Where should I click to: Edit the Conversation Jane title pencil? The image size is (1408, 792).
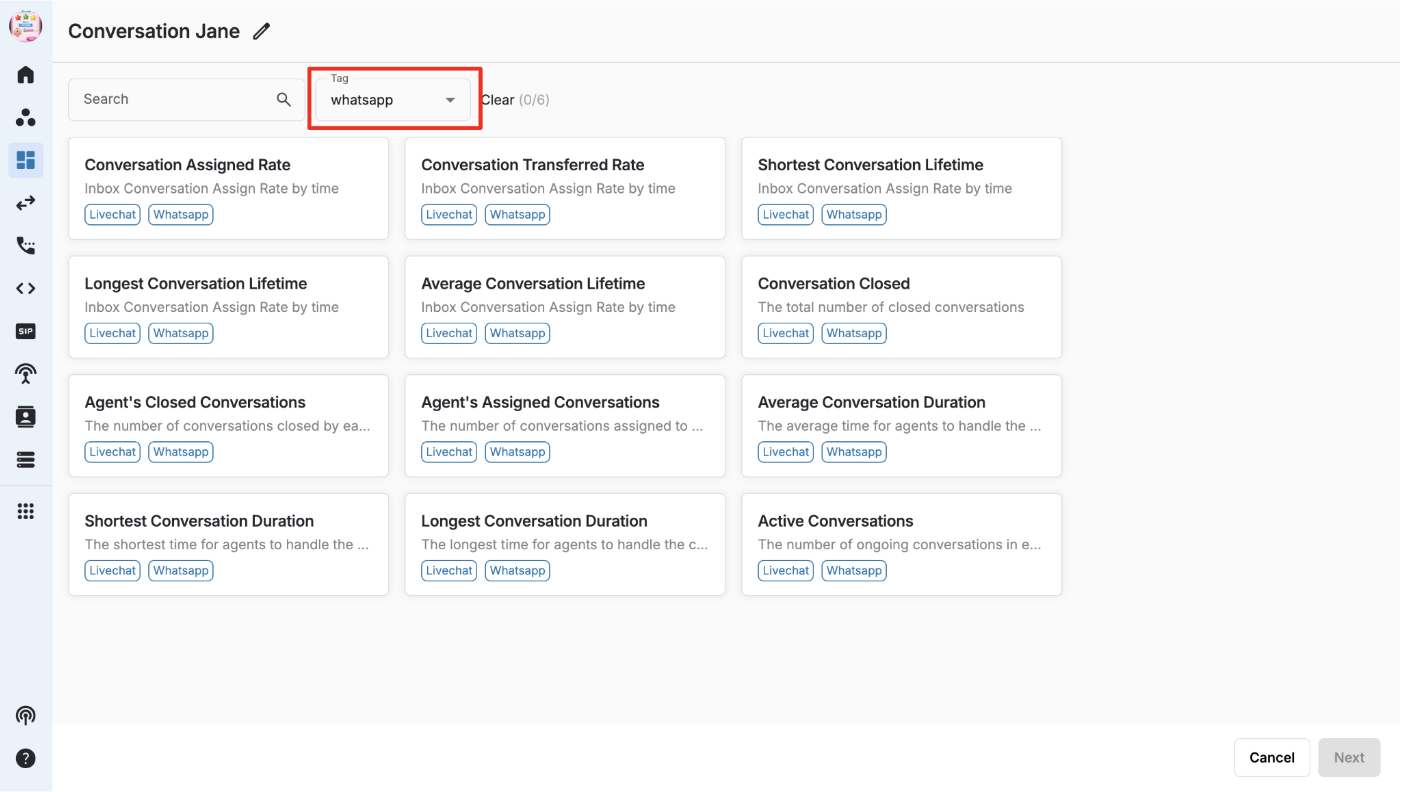(261, 31)
